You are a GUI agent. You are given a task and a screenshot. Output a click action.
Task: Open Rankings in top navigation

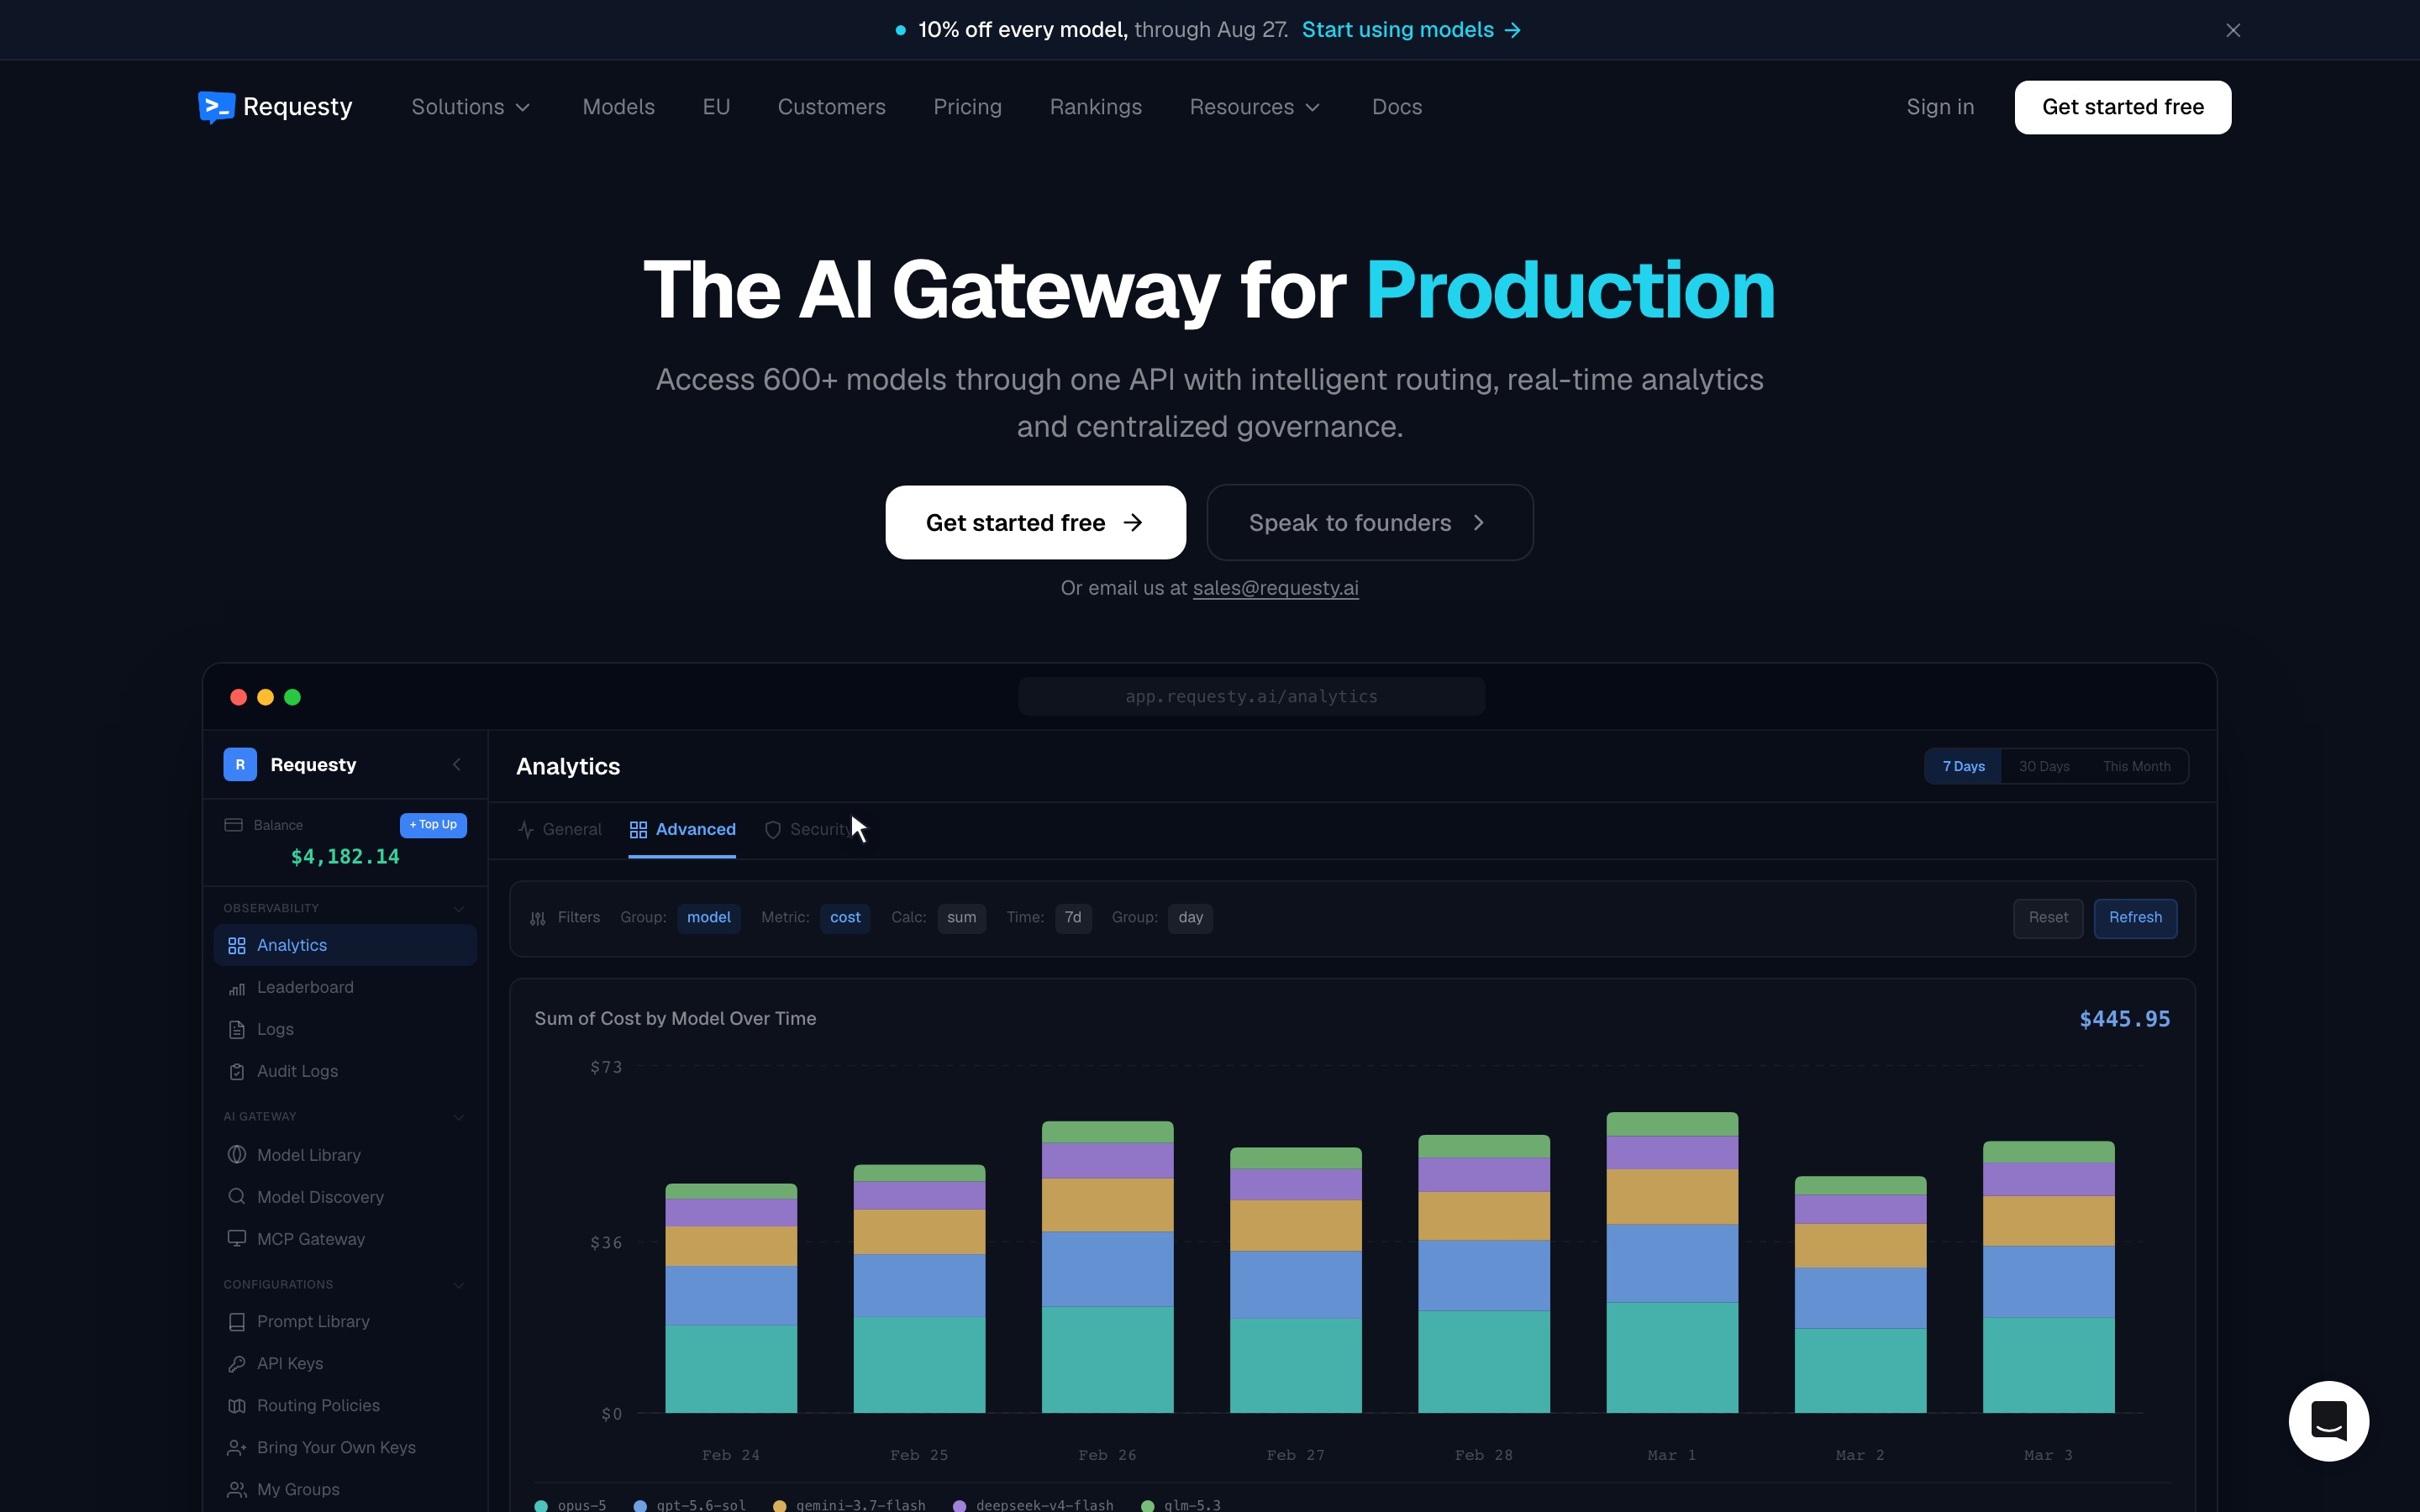pyautogui.click(x=1095, y=107)
